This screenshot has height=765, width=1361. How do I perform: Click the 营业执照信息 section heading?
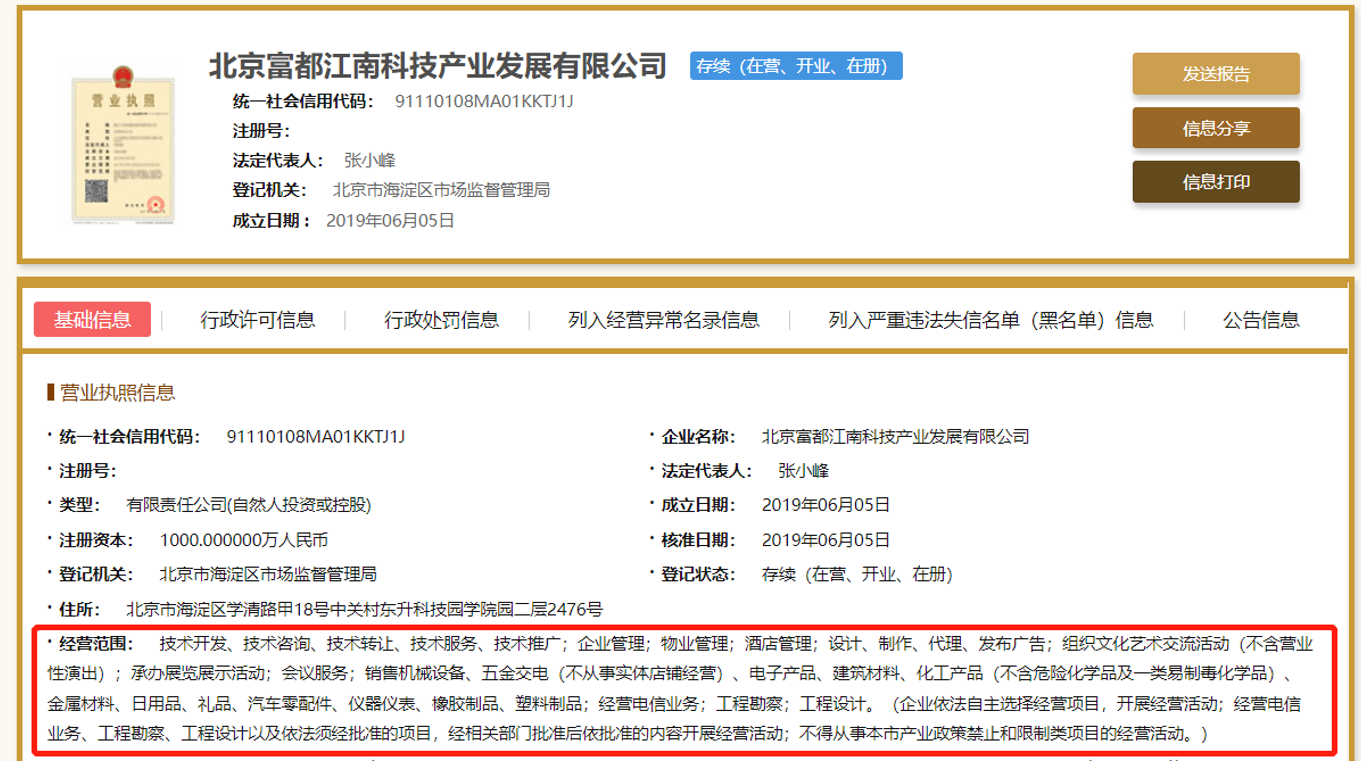click(x=118, y=393)
